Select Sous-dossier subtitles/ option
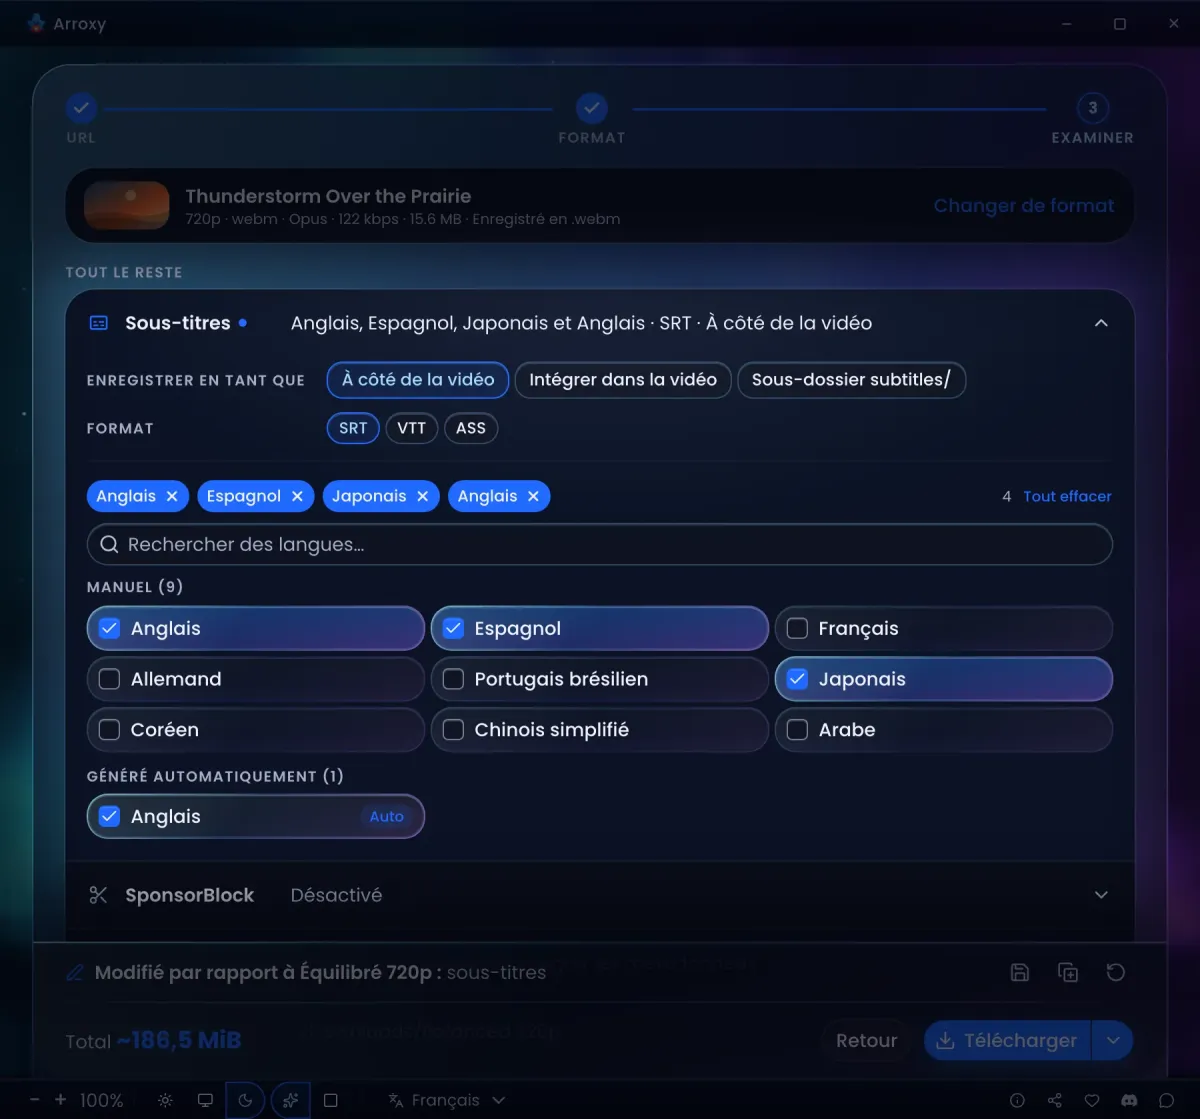Screen dimensions: 1200x1119 coord(851,380)
